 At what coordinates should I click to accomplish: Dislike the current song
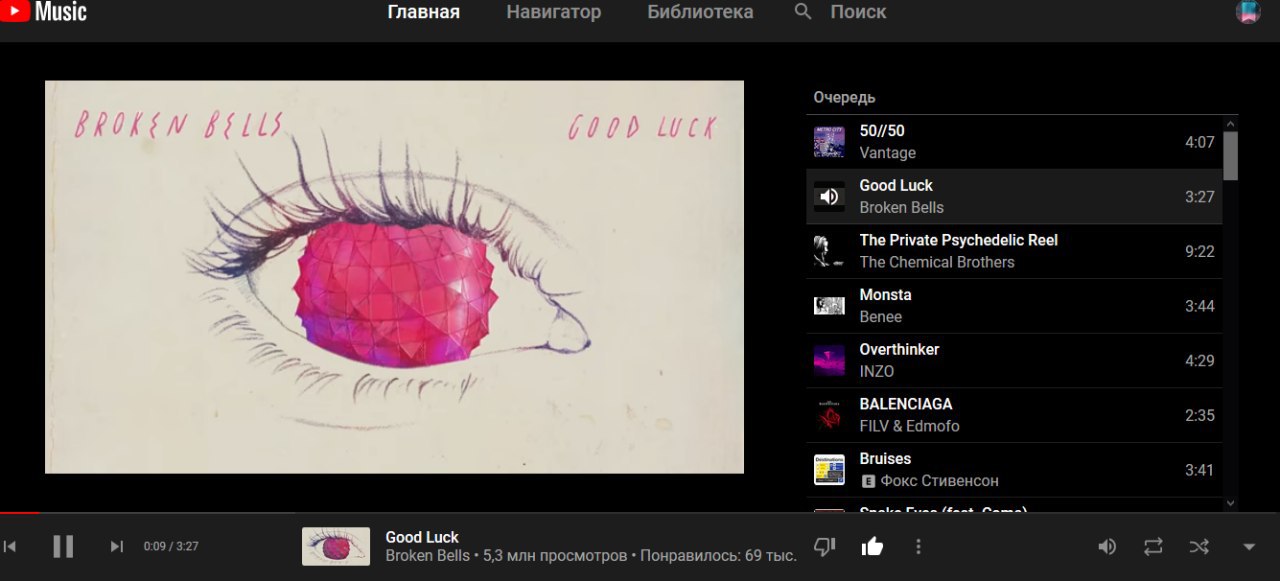pos(825,546)
